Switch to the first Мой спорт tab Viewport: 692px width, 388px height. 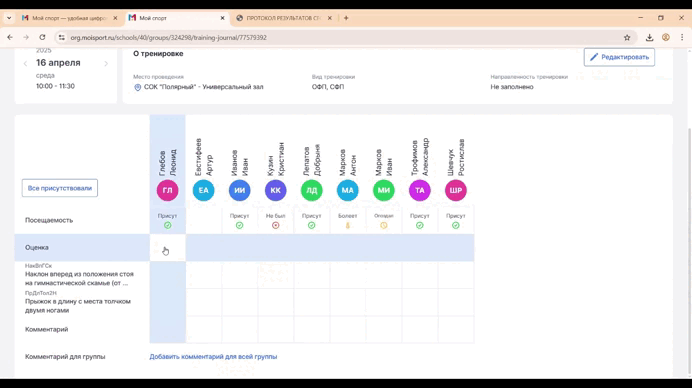point(69,18)
